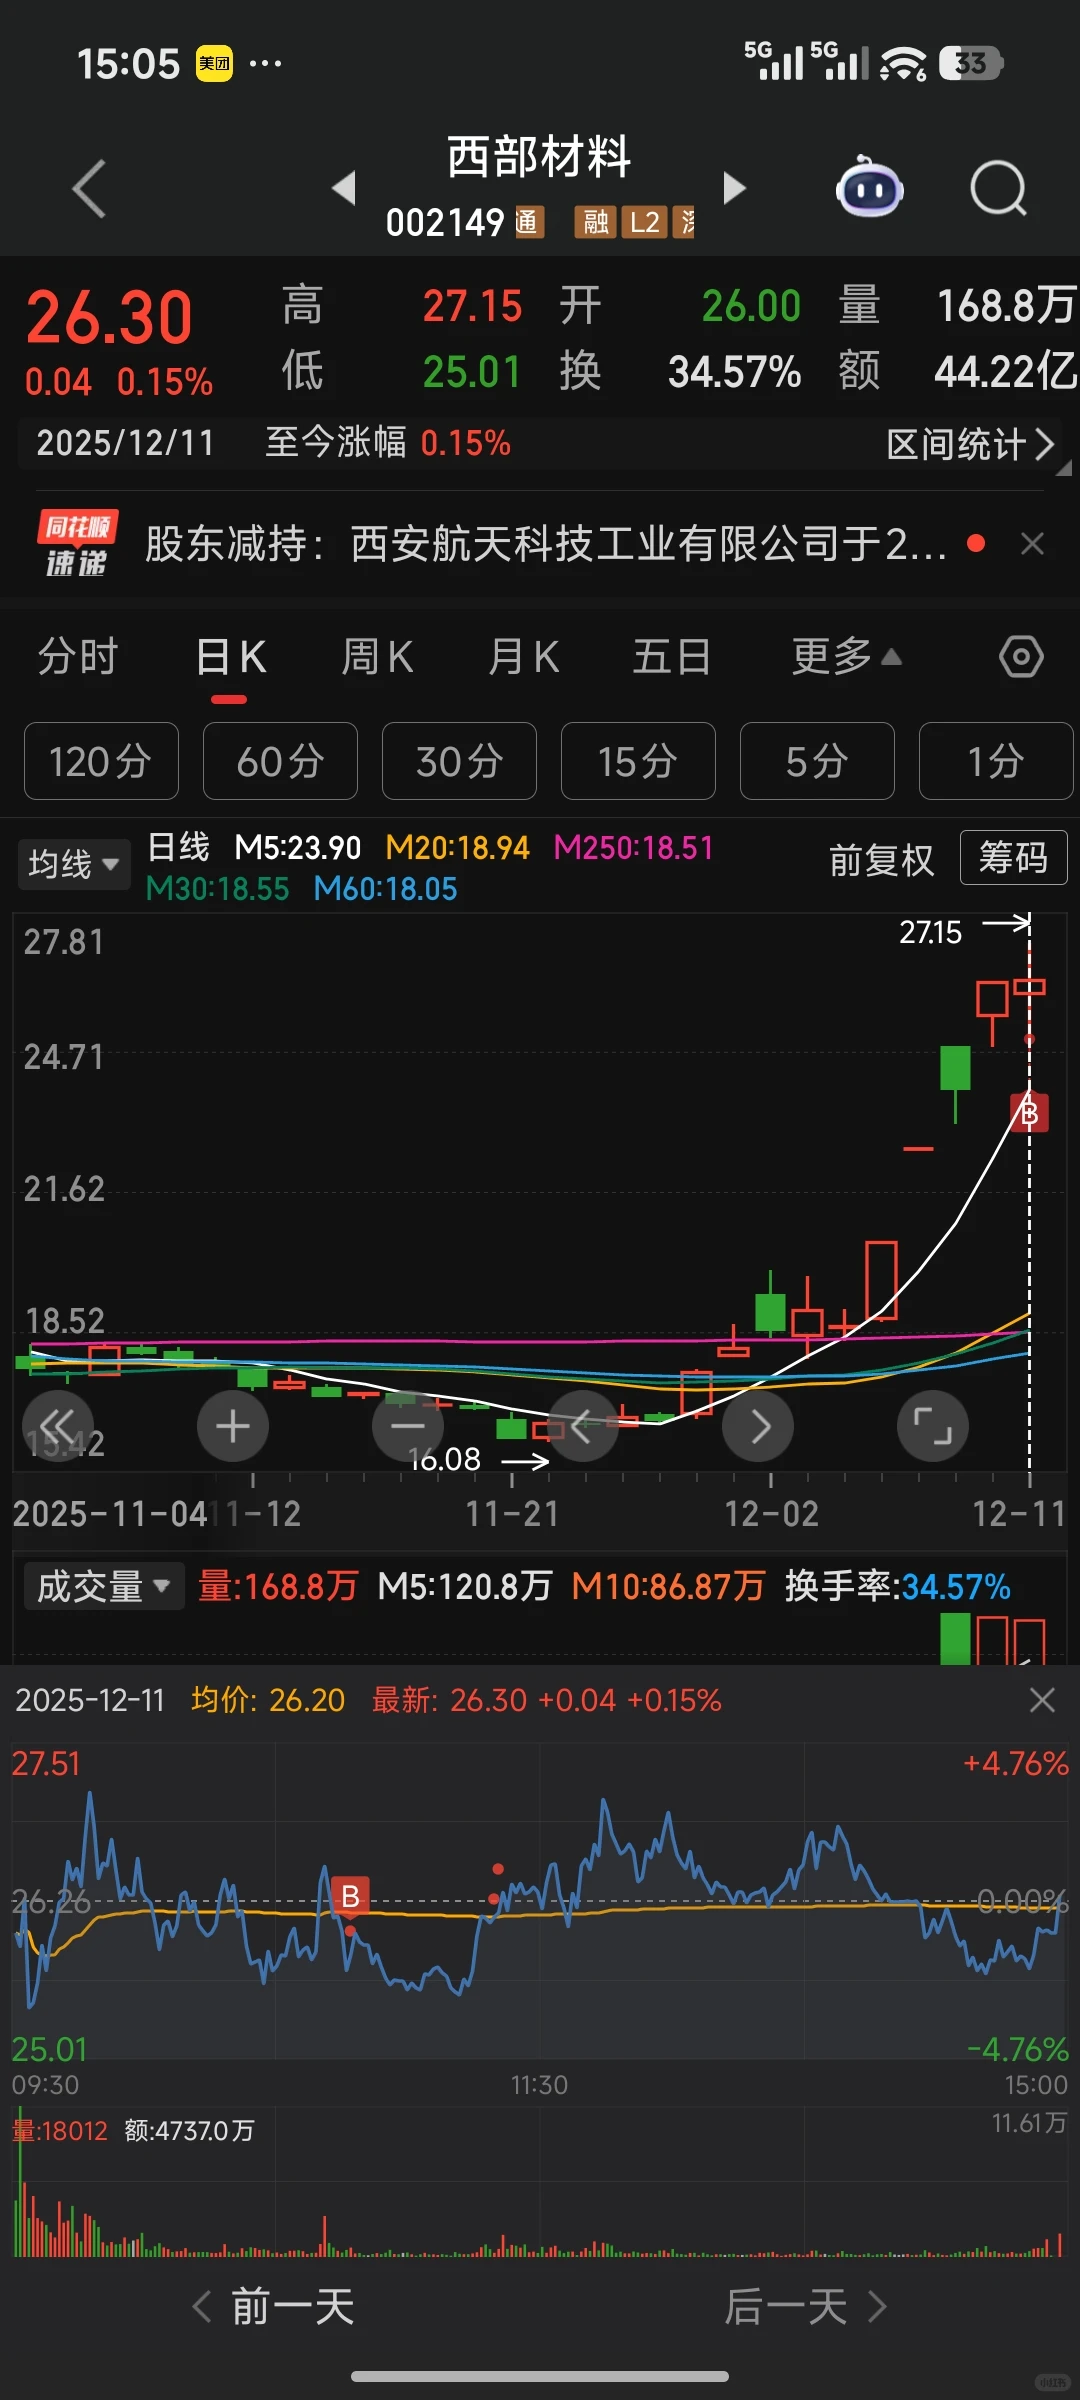Switch to 月K tab
The height and width of the screenshot is (2400, 1080).
click(x=524, y=657)
